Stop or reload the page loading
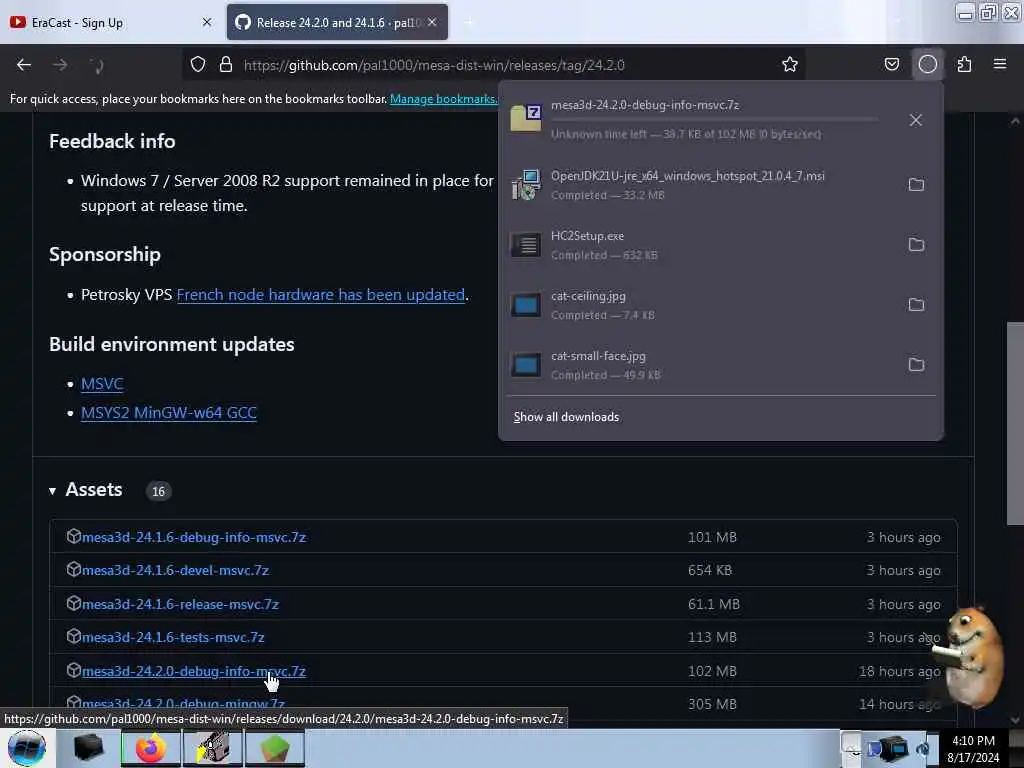The image size is (1024, 768). click(x=97, y=65)
